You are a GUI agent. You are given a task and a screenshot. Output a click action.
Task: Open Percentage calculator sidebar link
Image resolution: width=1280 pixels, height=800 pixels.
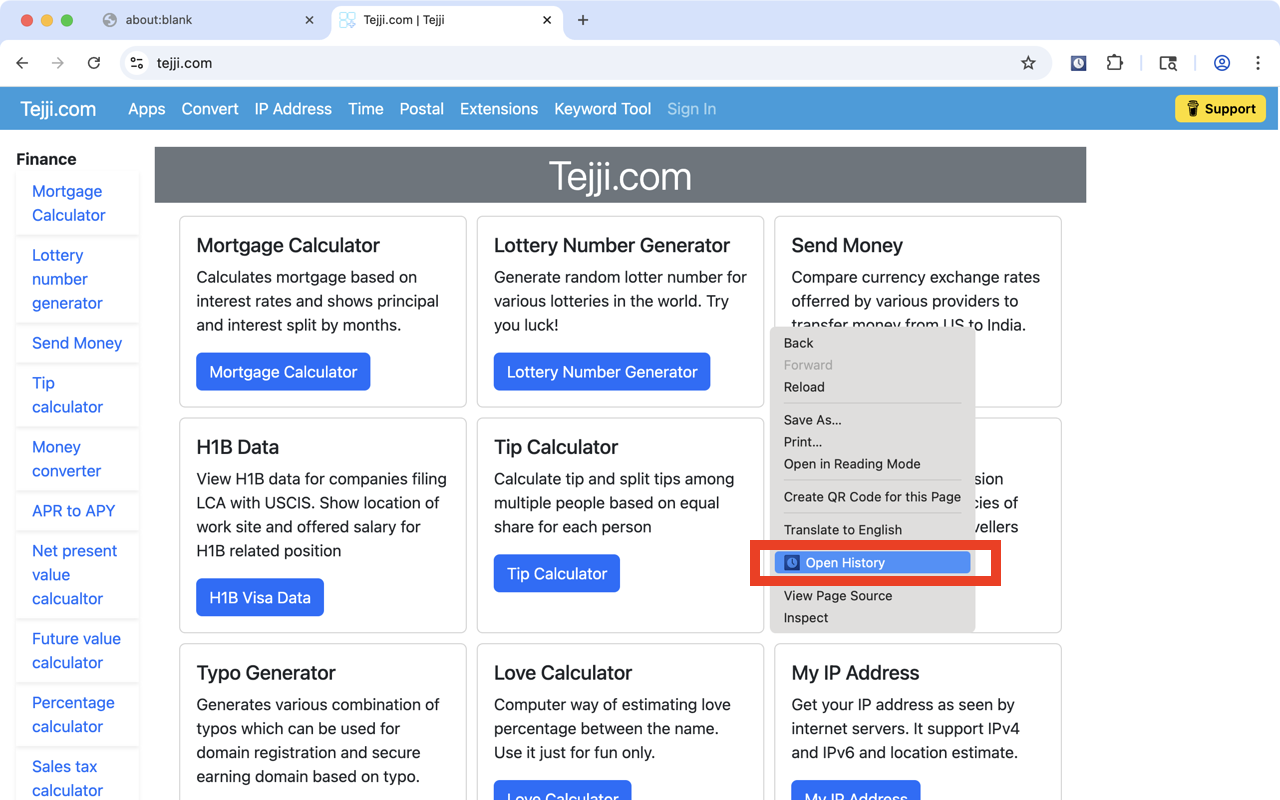click(x=73, y=715)
